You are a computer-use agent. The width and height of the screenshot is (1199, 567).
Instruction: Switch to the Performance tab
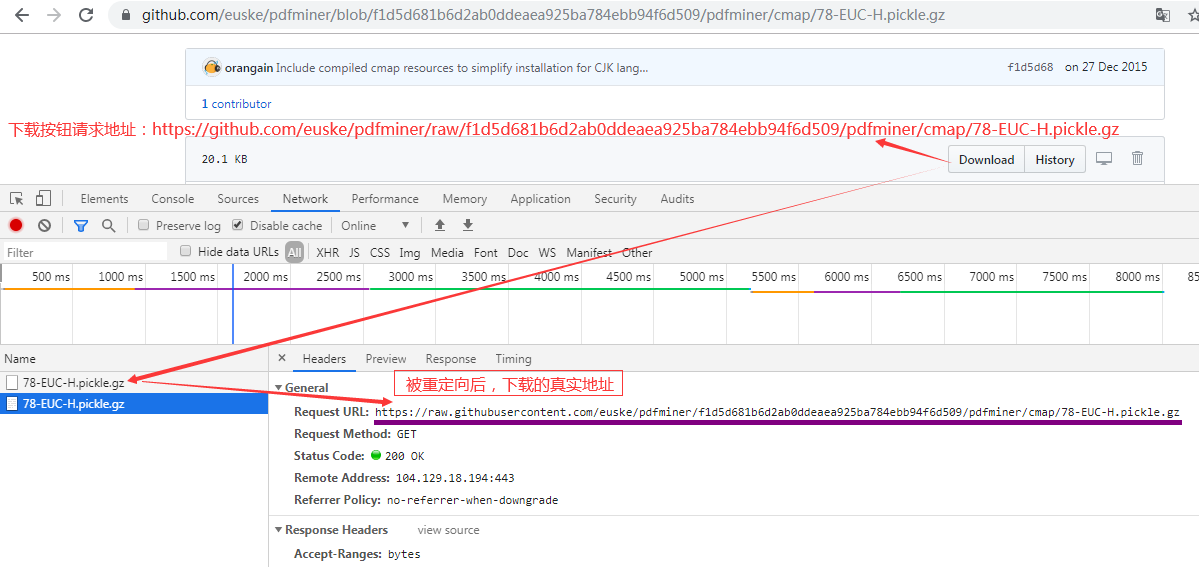(385, 199)
